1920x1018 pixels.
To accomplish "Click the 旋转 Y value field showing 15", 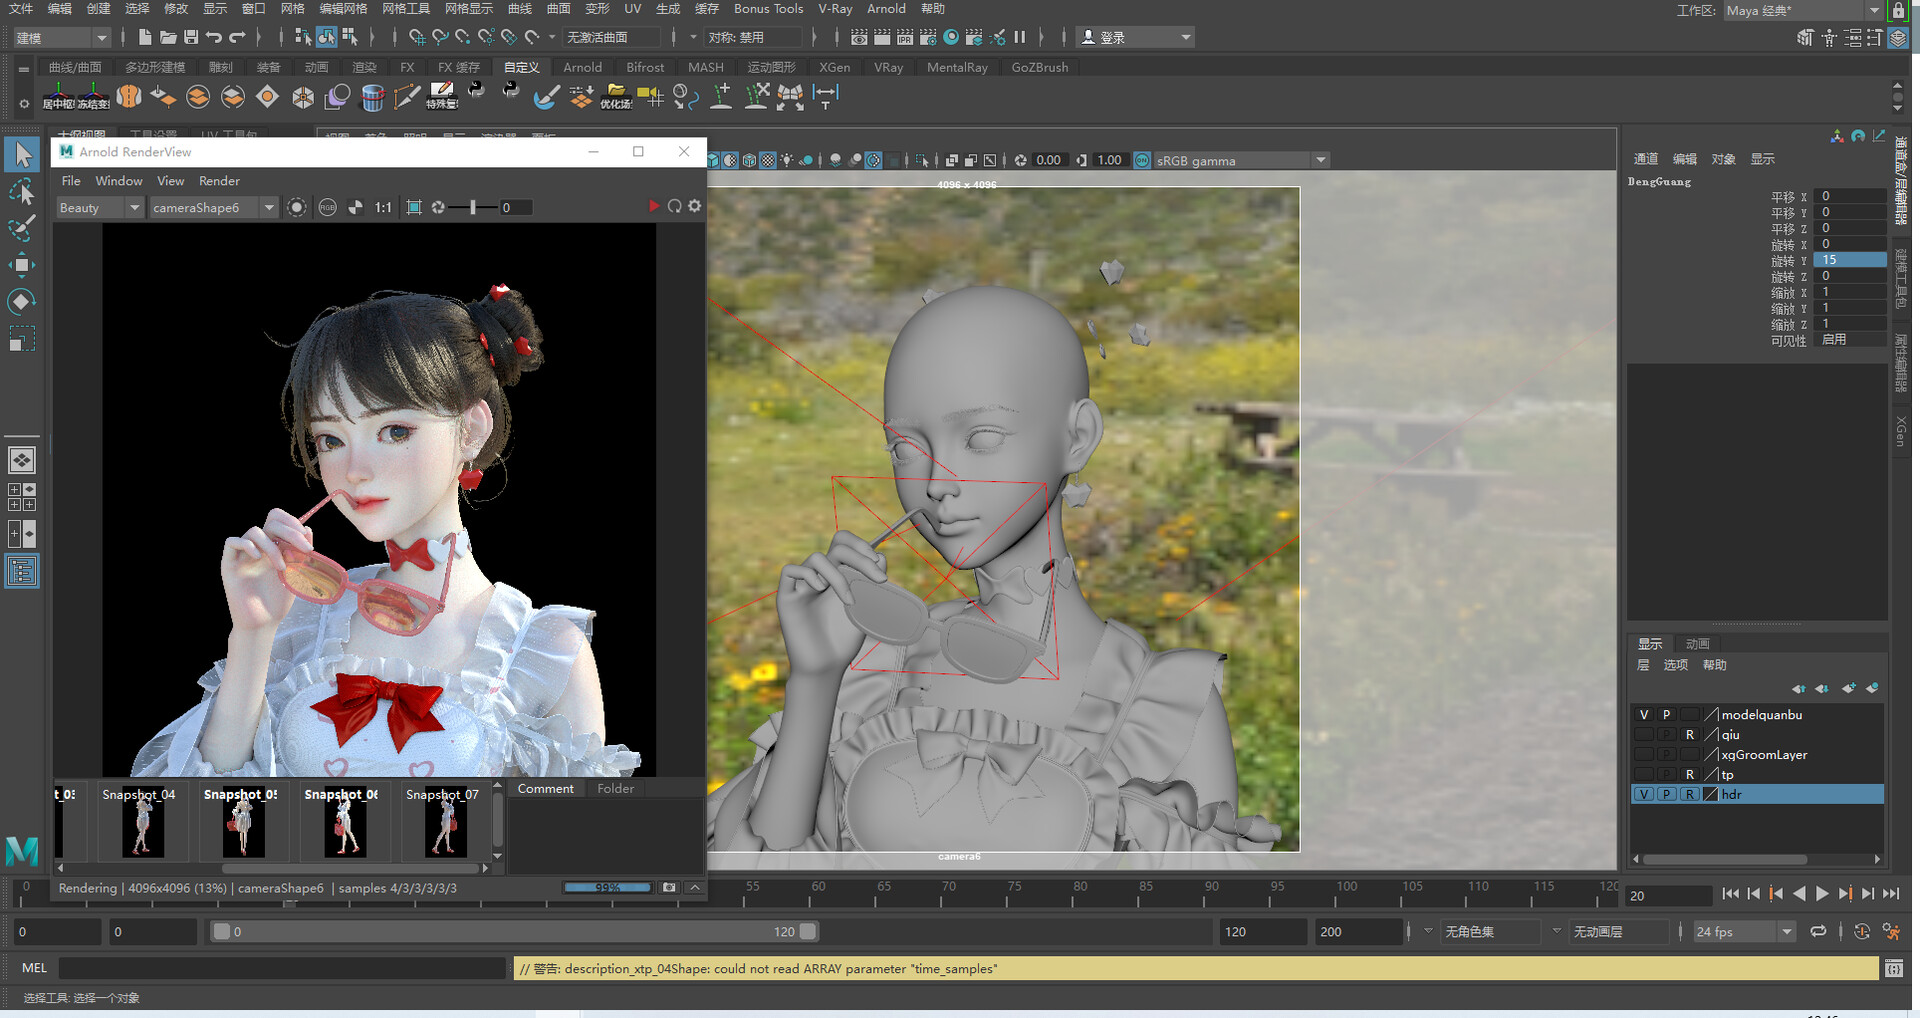I will coord(1851,259).
